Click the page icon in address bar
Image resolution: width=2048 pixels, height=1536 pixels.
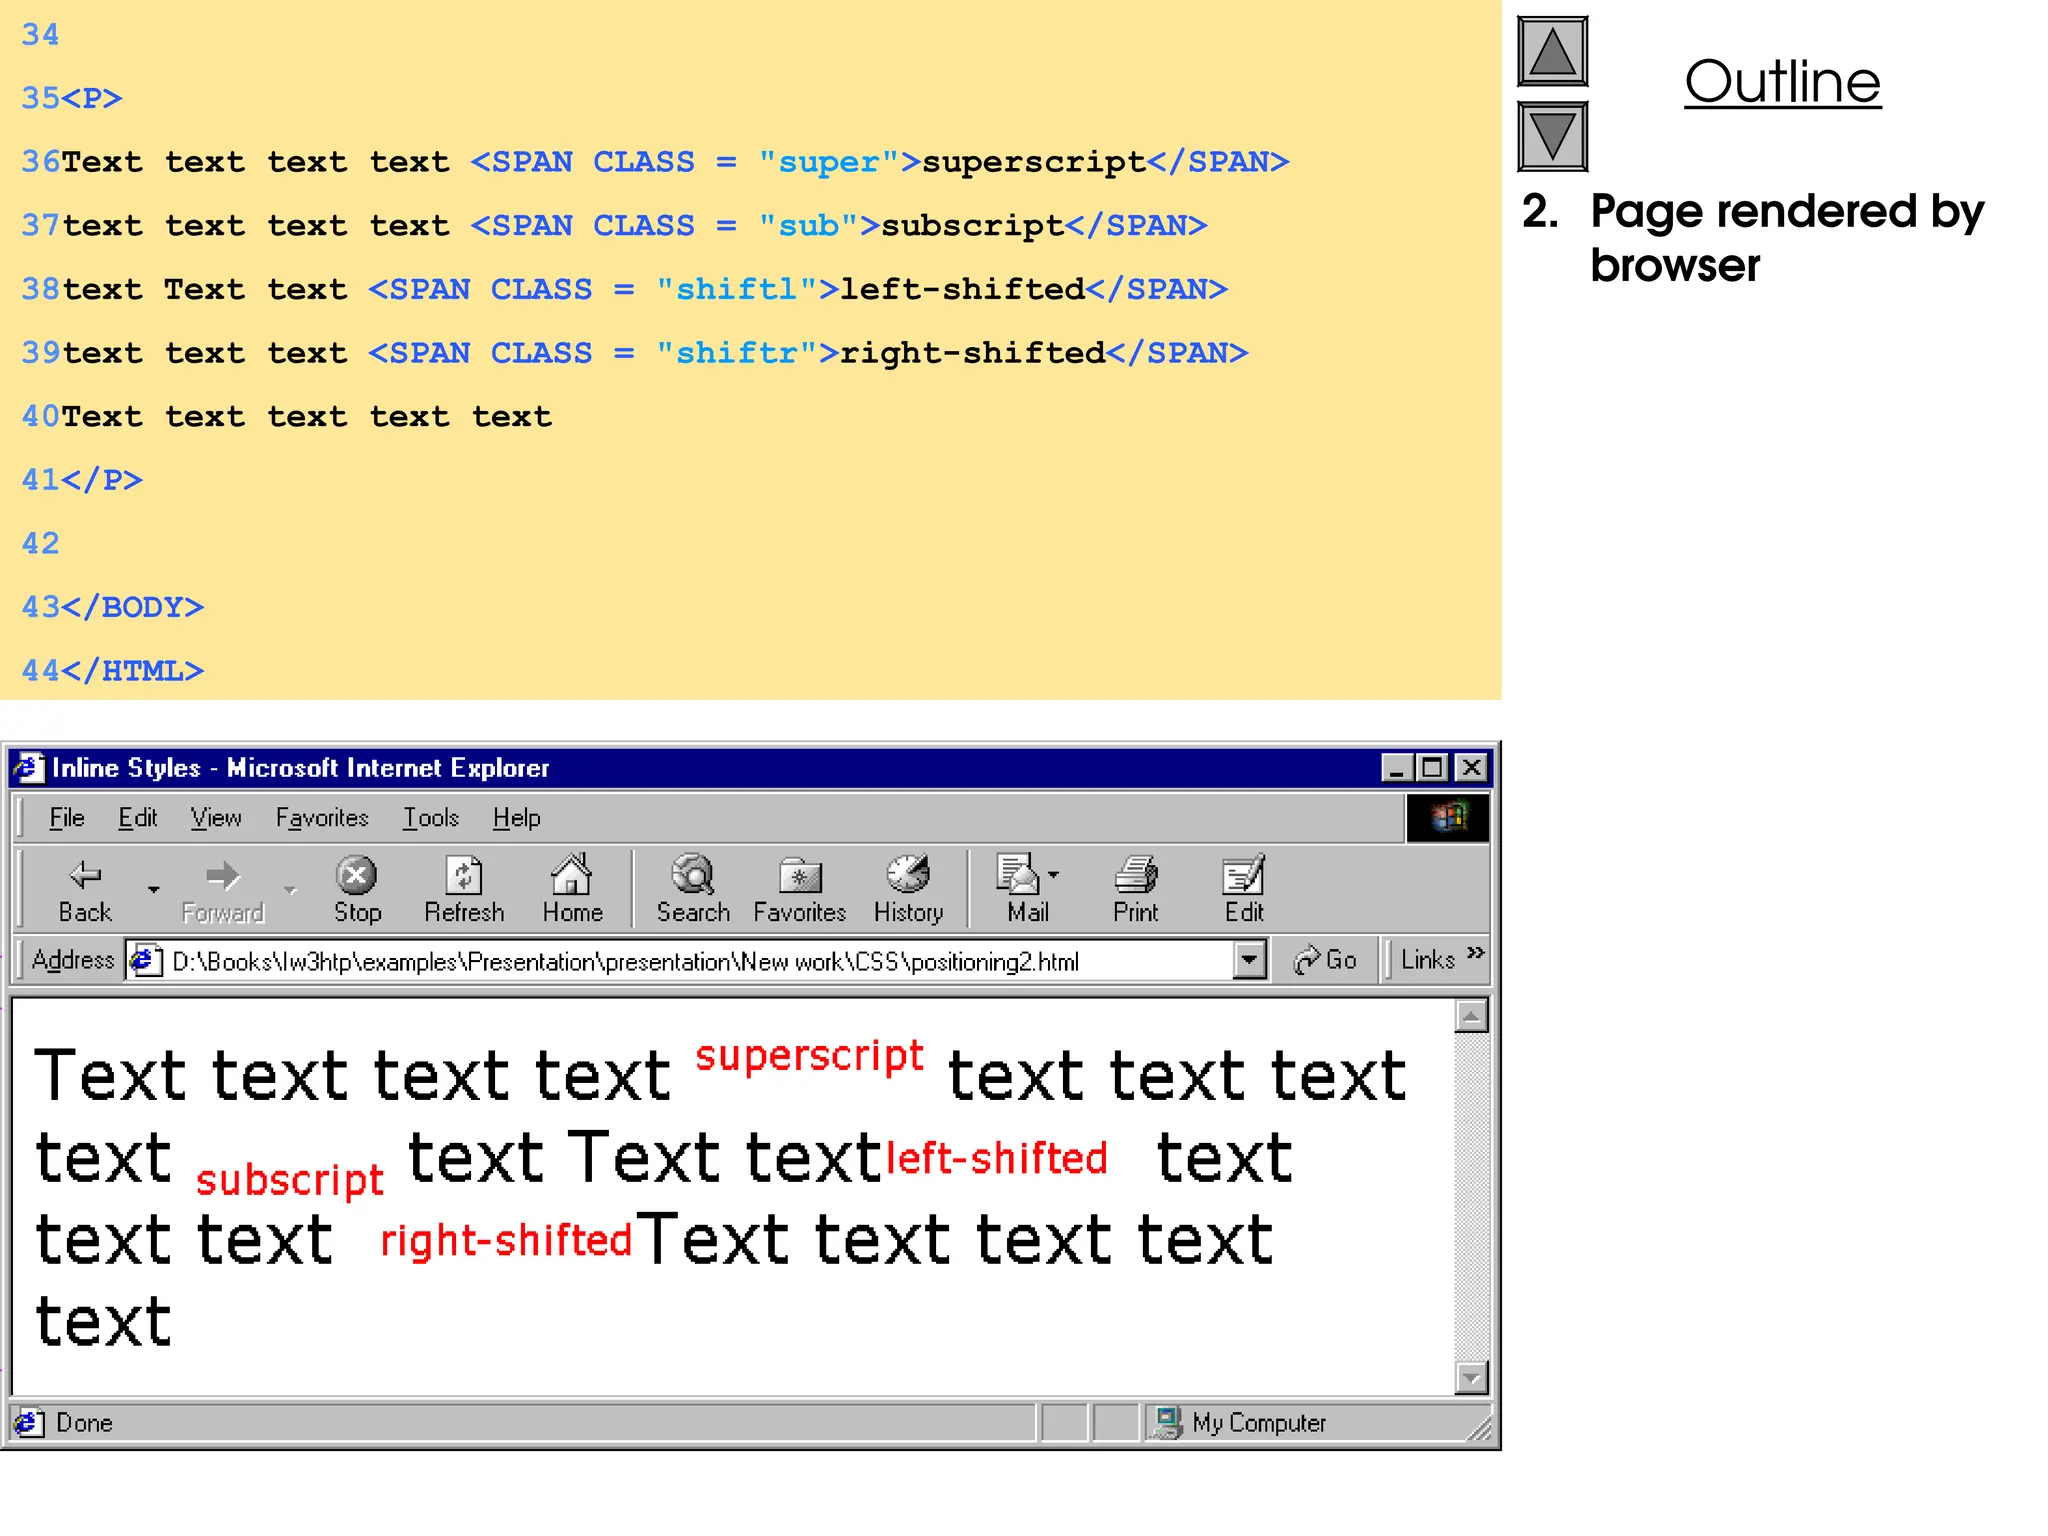pos(147,961)
